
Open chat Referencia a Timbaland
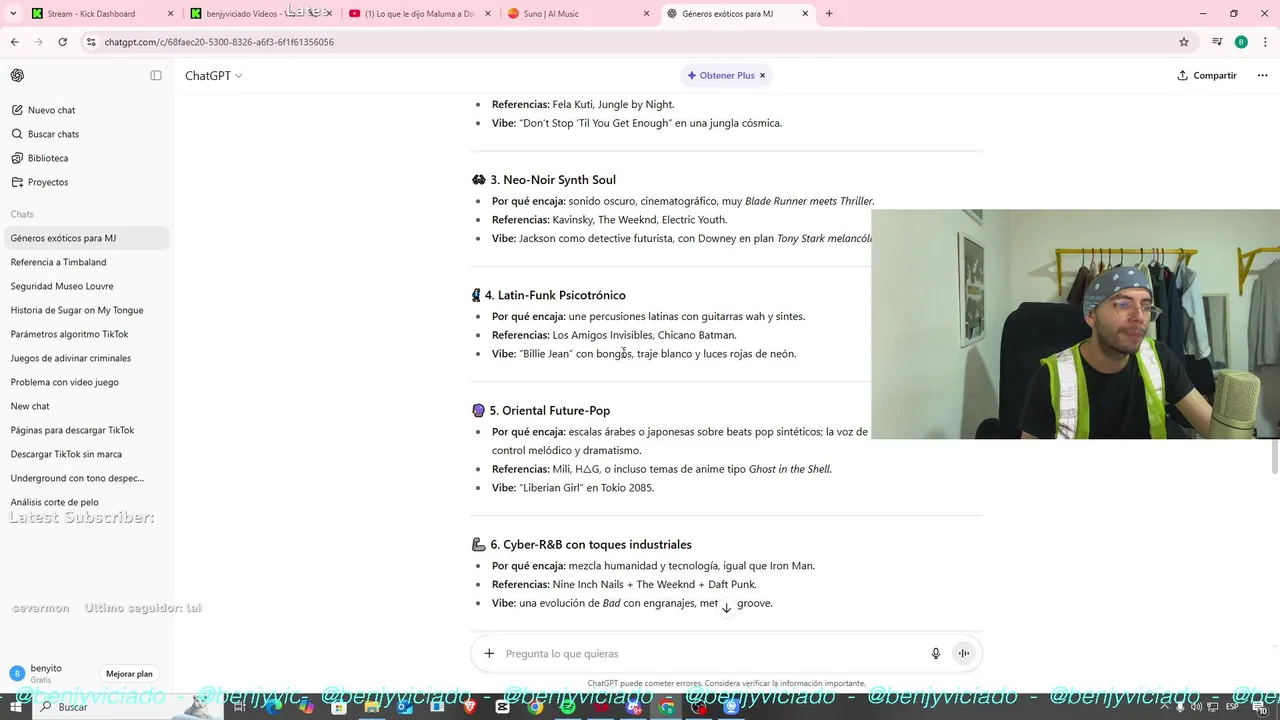click(85, 262)
